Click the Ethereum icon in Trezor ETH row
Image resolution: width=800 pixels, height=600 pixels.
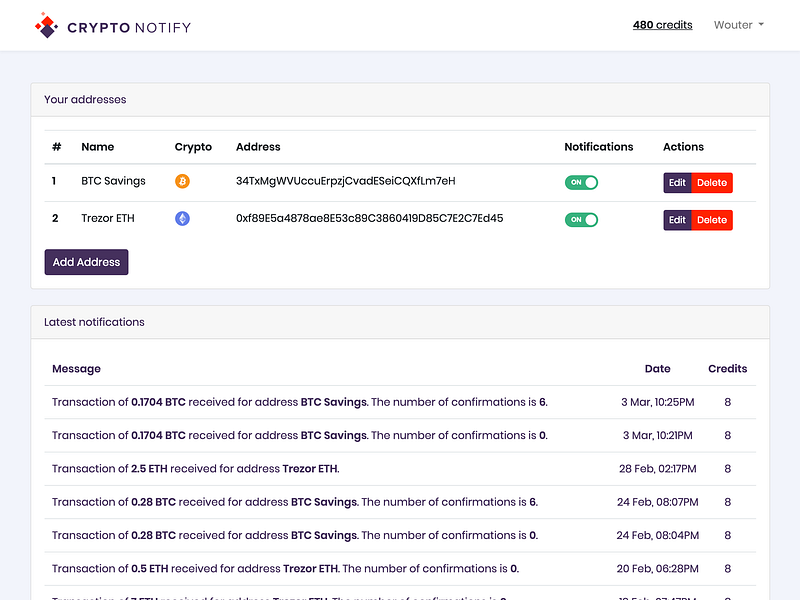pyautogui.click(x=182, y=218)
